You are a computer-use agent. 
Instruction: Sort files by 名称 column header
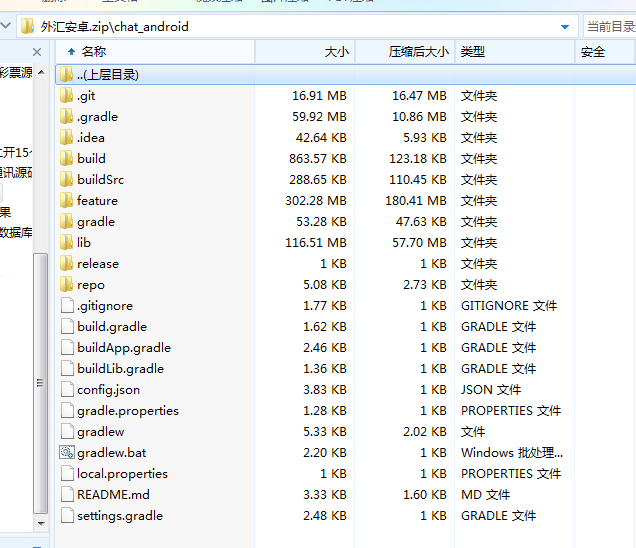tap(94, 51)
